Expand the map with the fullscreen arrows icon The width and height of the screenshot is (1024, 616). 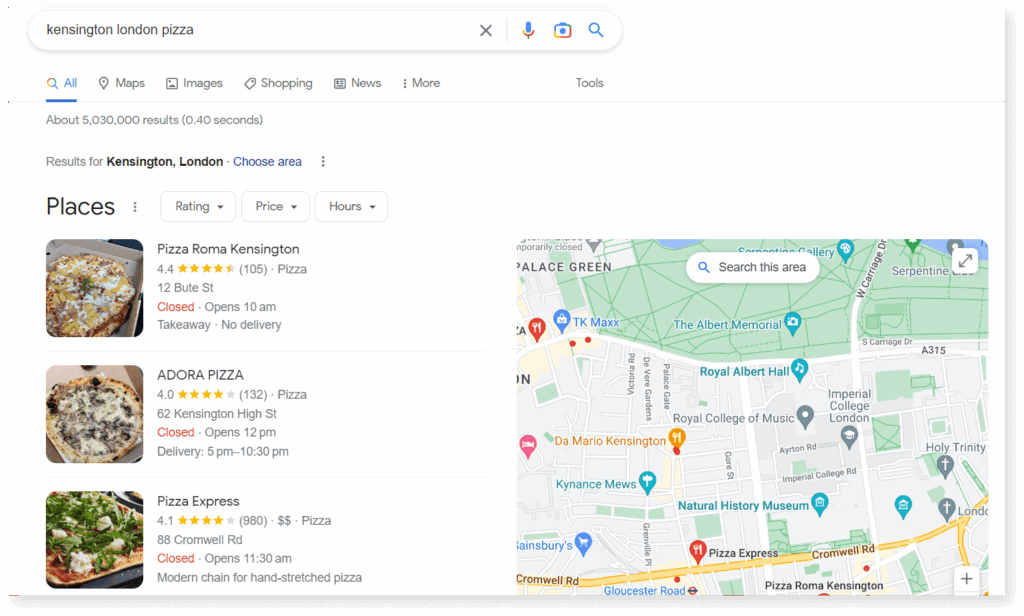point(964,259)
